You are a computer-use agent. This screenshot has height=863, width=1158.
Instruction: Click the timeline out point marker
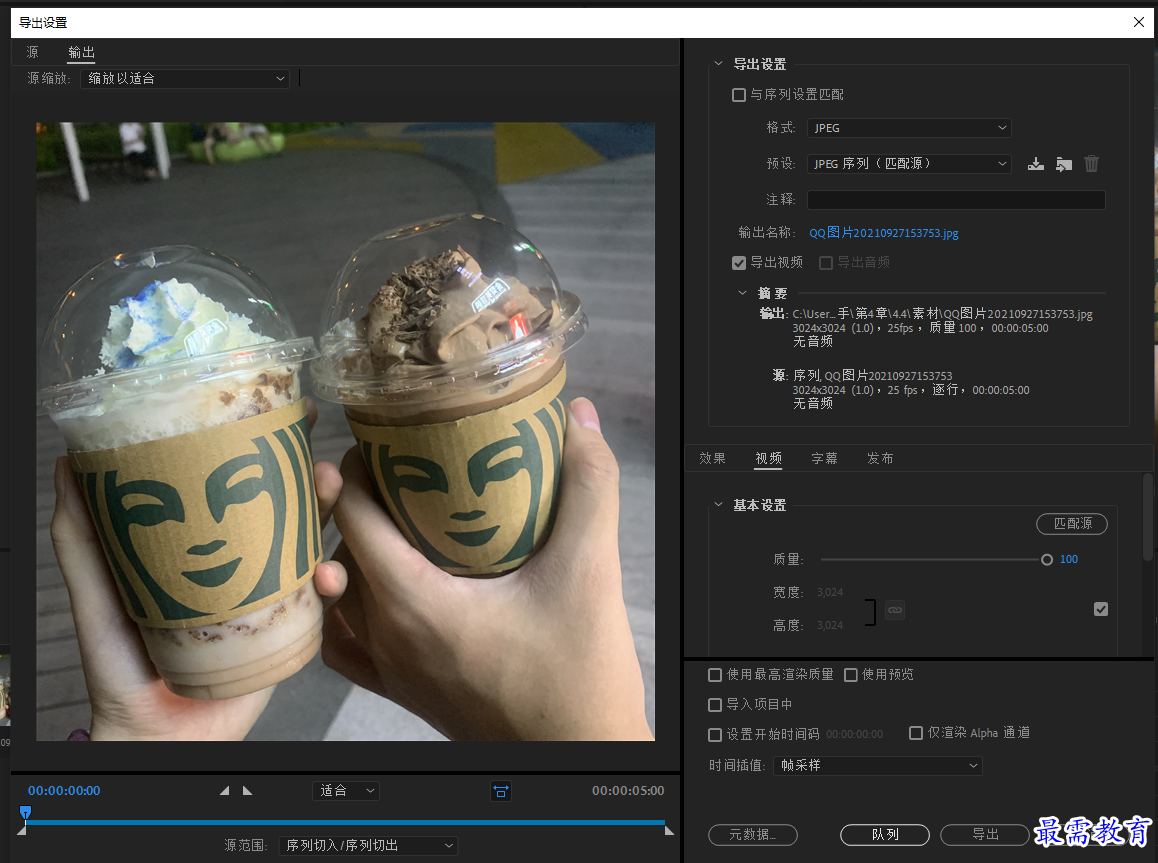[669, 831]
